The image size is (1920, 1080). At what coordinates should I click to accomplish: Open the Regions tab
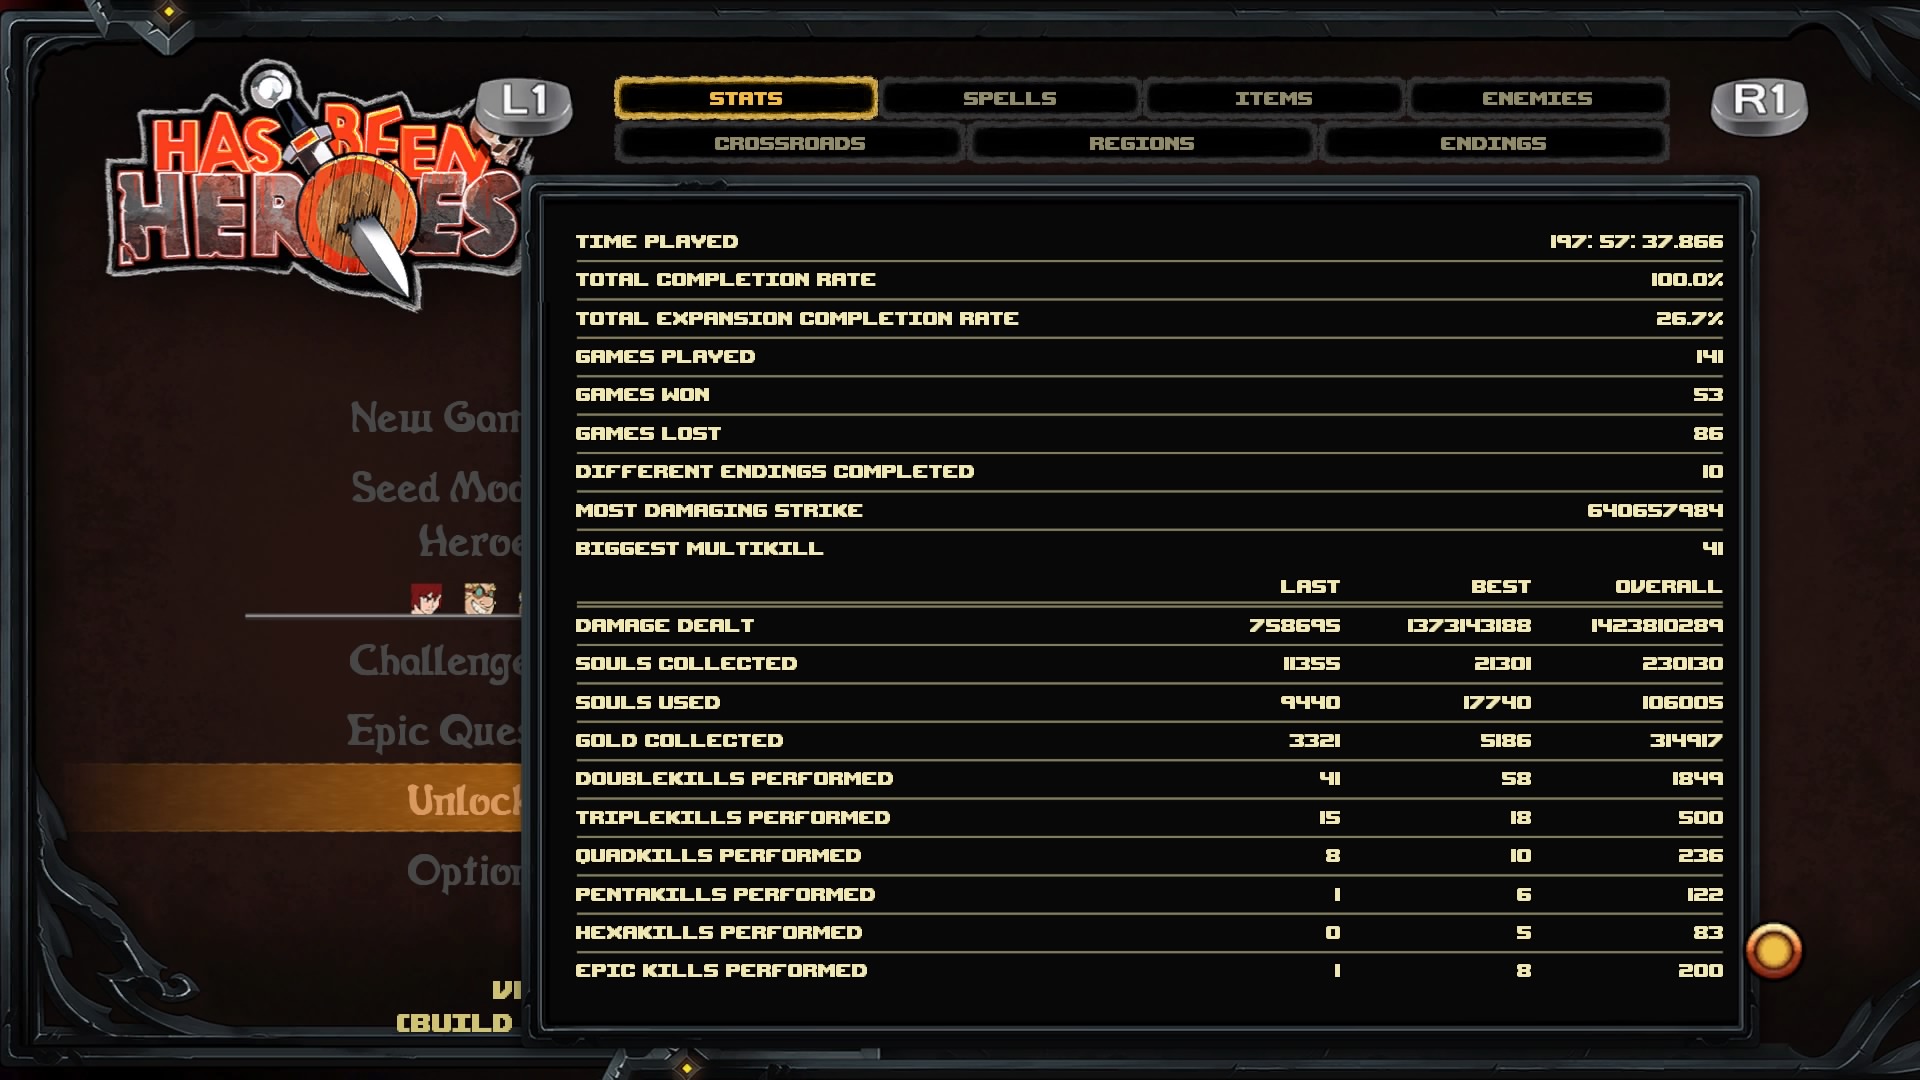coord(1142,143)
